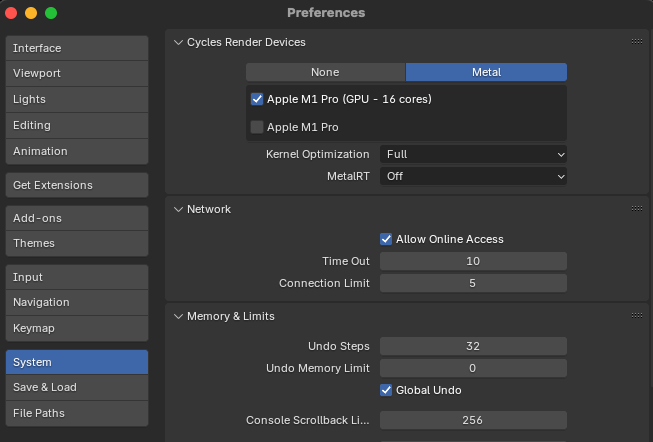Click the Network panel drag-handle icon
This screenshot has height=442, width=653.
637,209
